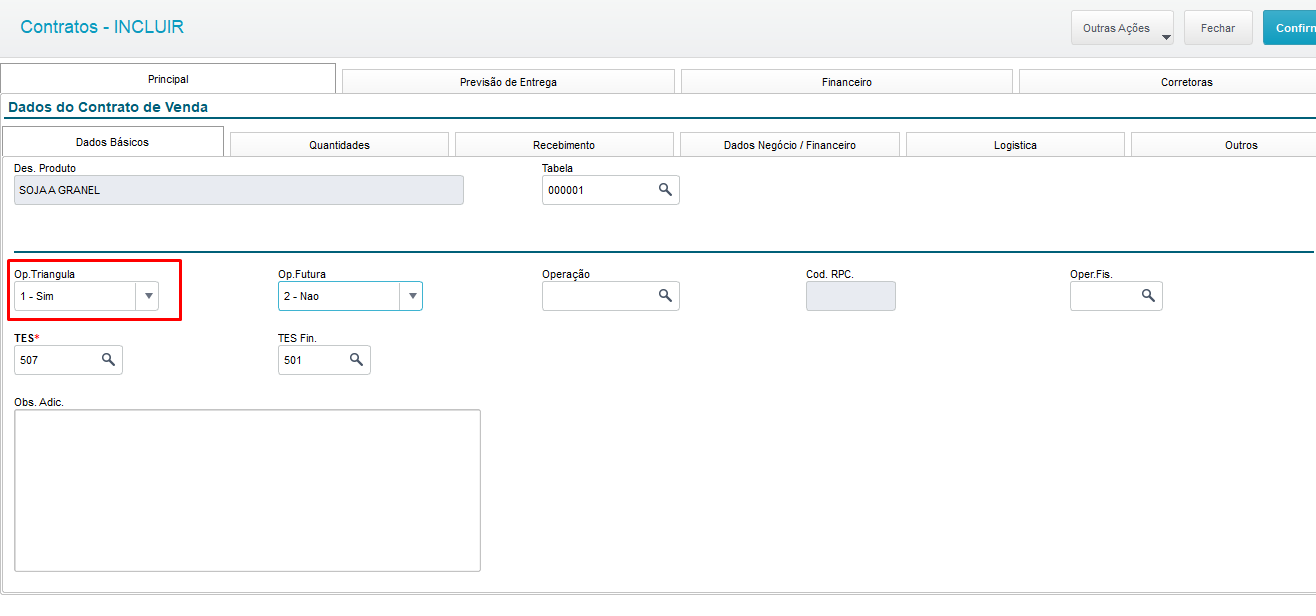Viewport: 1316px width, 616px height.
Task: Click the Obs. Adic. text area
Action: point(247,490)
